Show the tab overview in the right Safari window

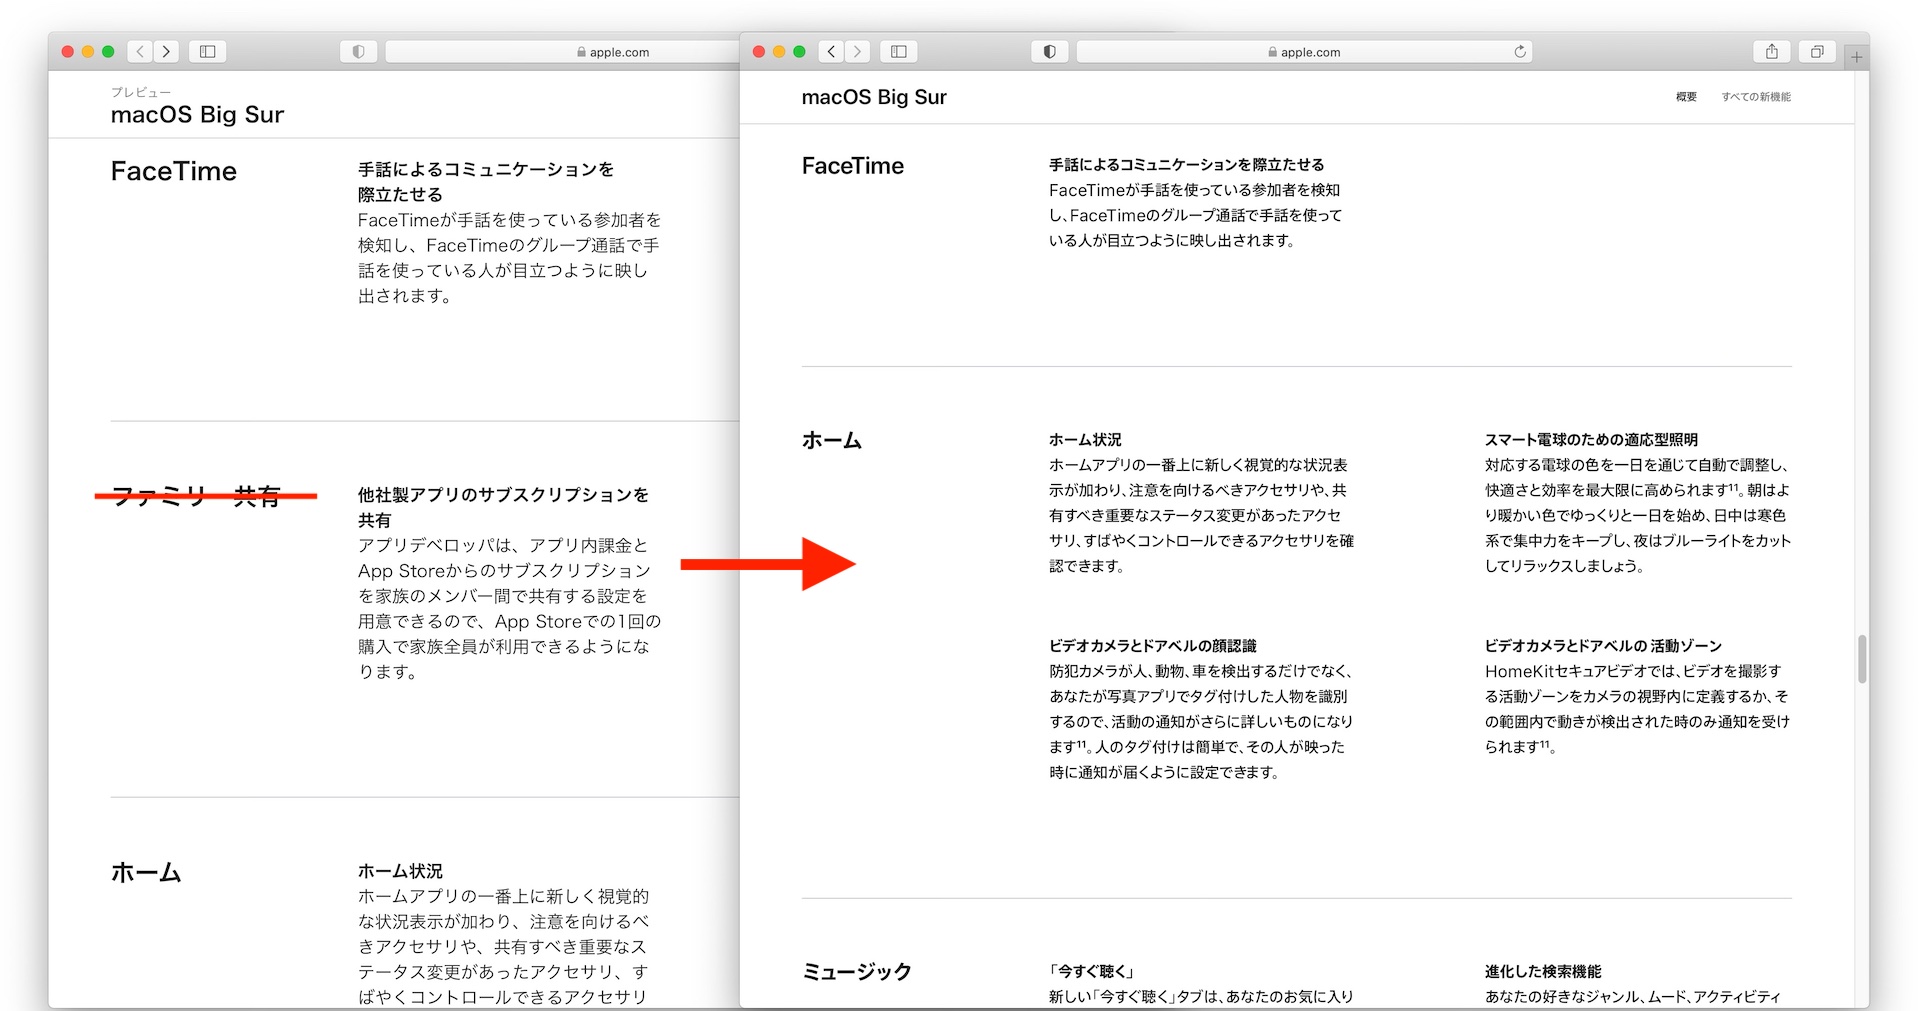click(1817, 52)
